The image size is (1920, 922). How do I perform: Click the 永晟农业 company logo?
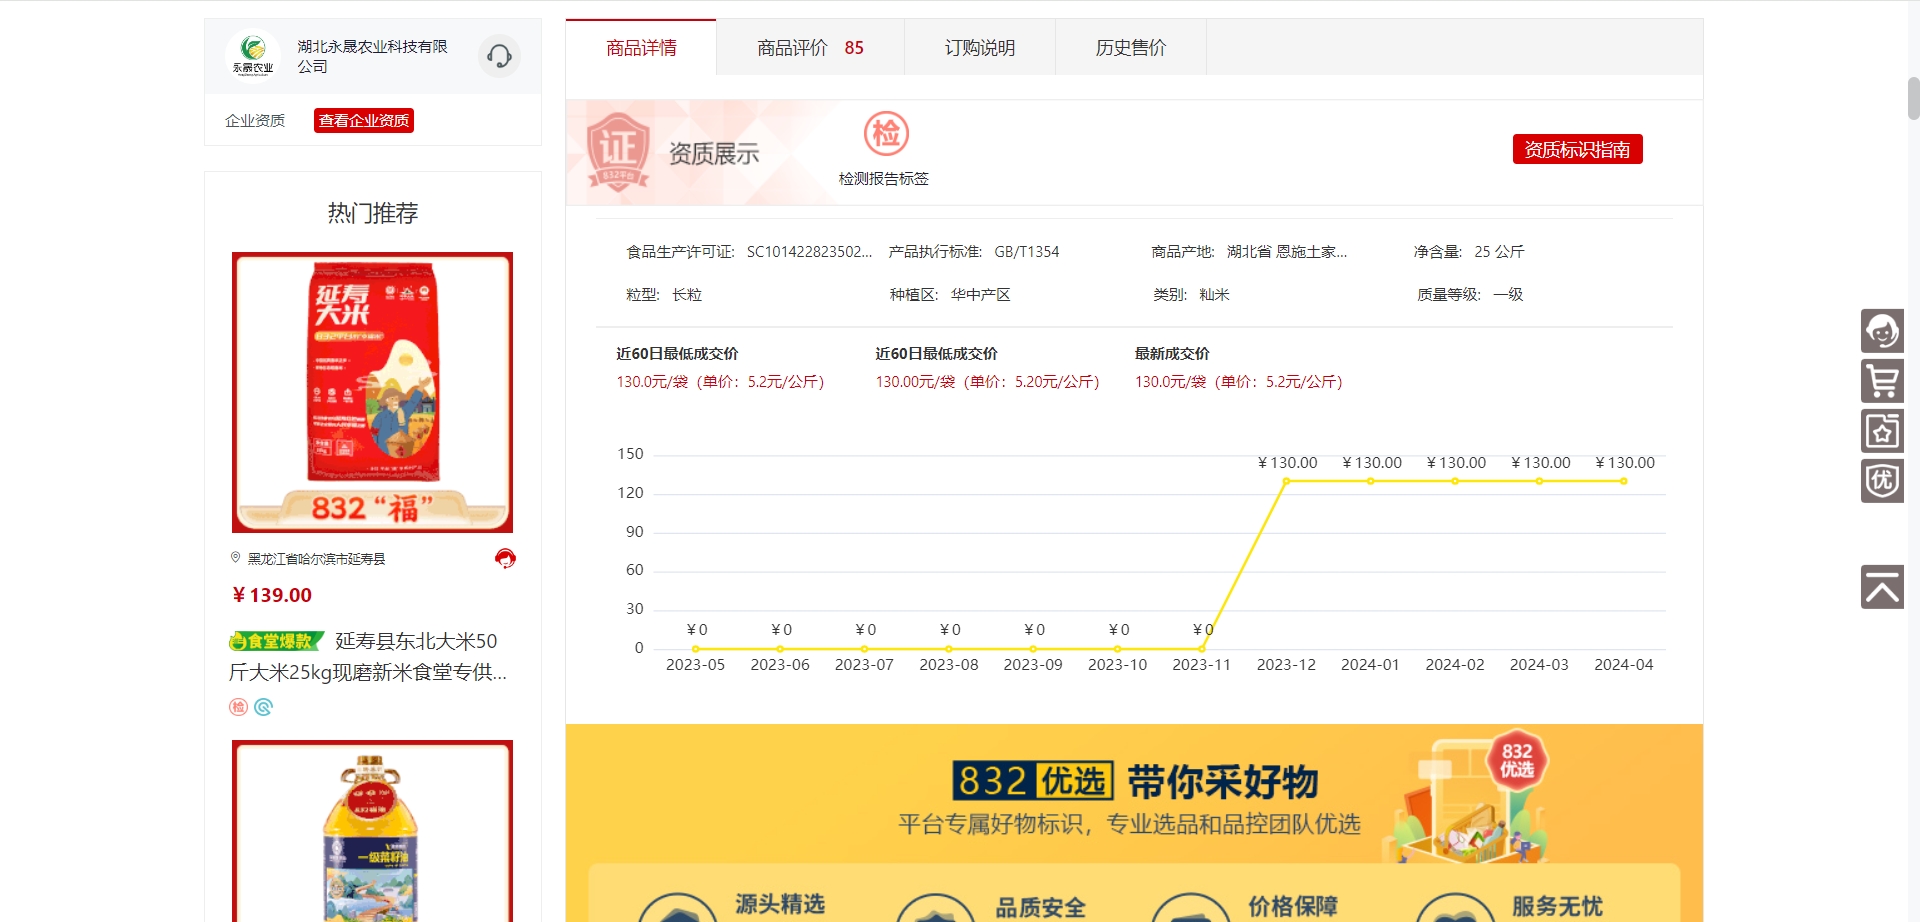(x=253, y=56)
